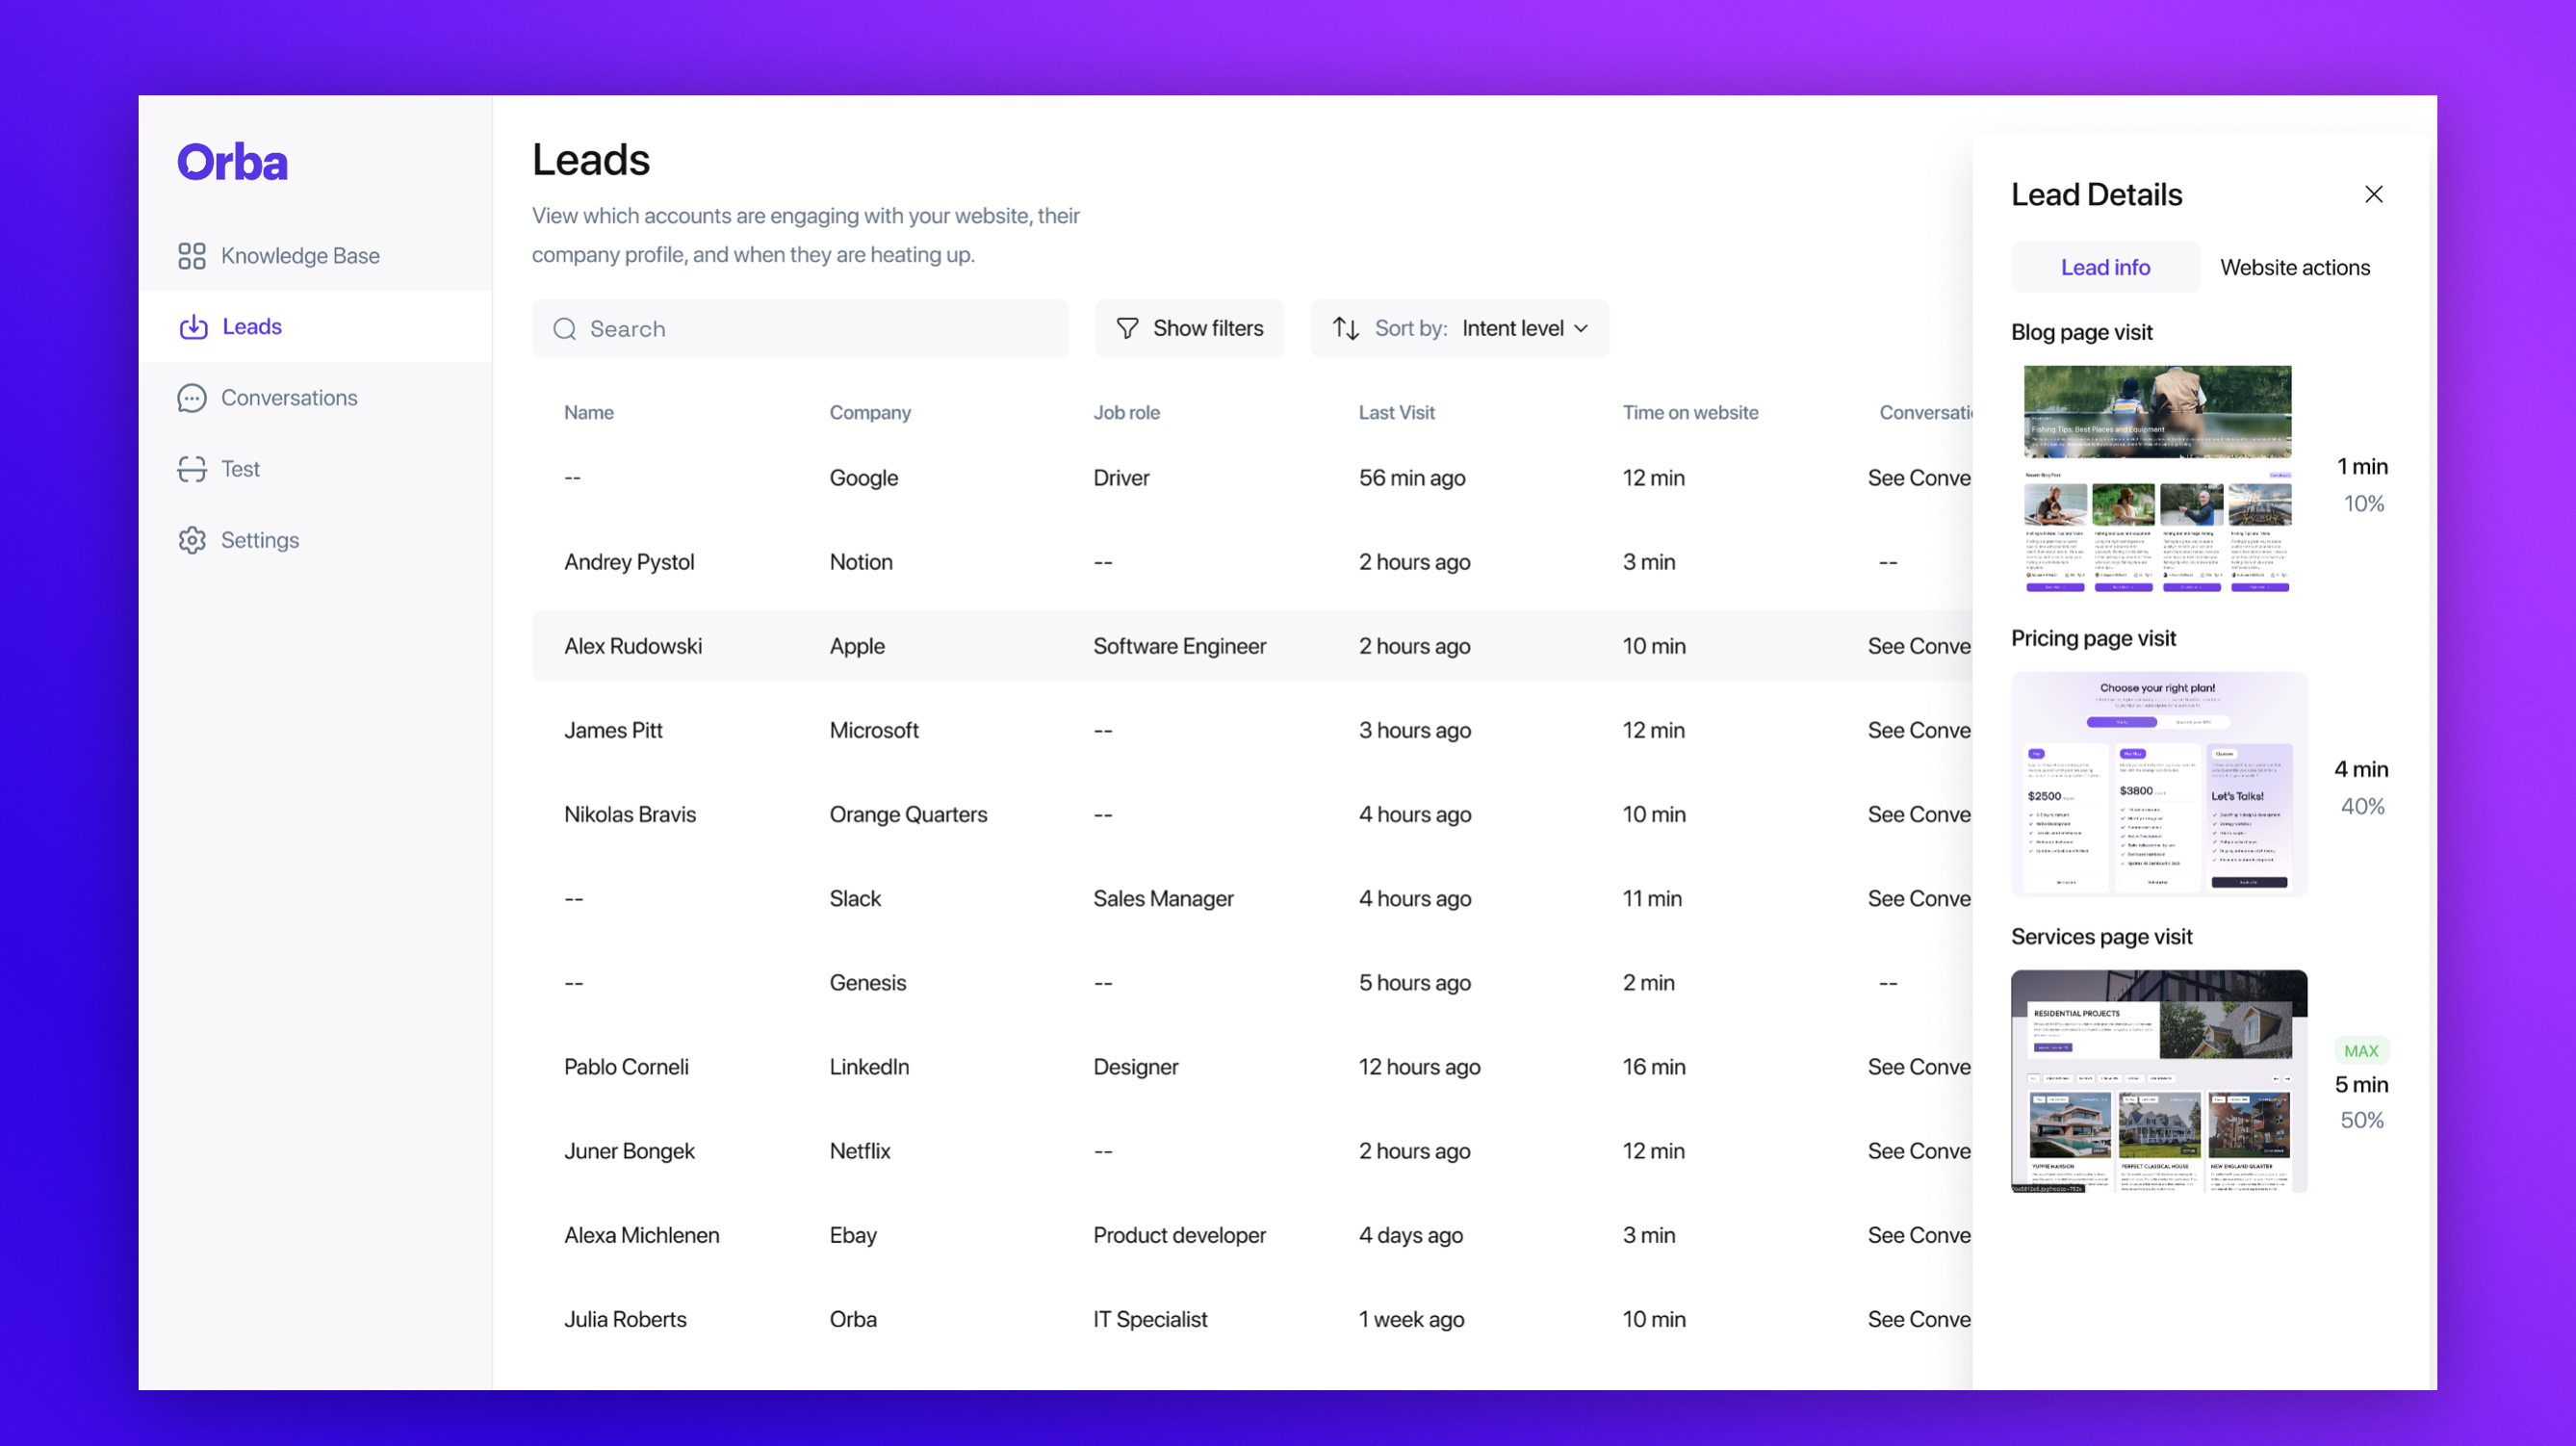Switch to the Lead info tab

click(2105, 267)
